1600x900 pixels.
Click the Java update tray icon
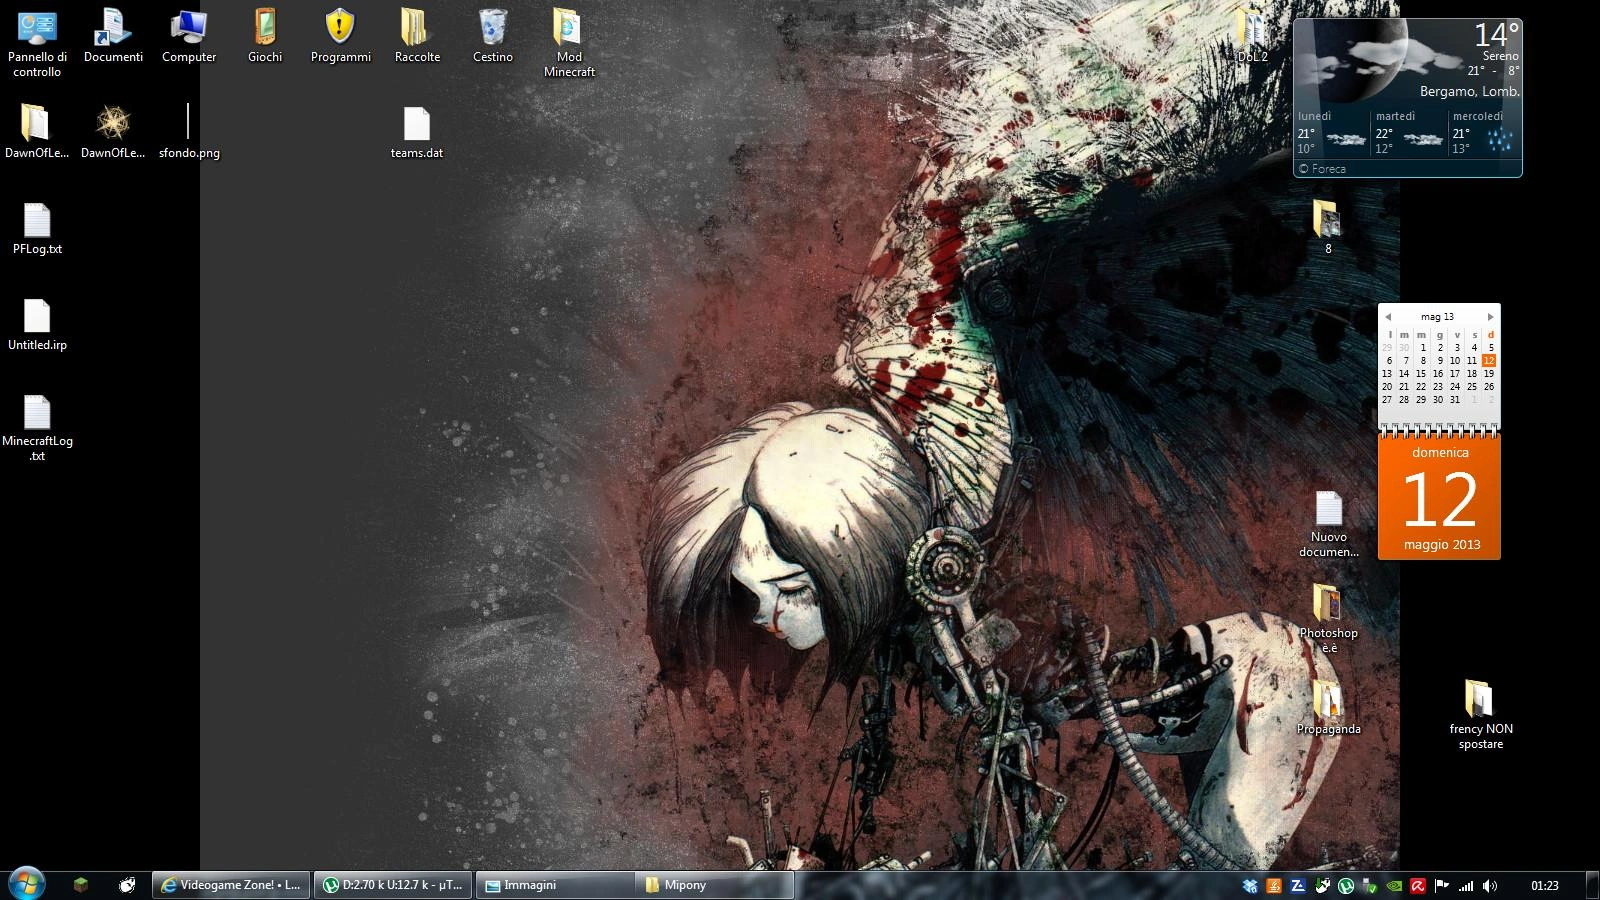point(1274,886)
